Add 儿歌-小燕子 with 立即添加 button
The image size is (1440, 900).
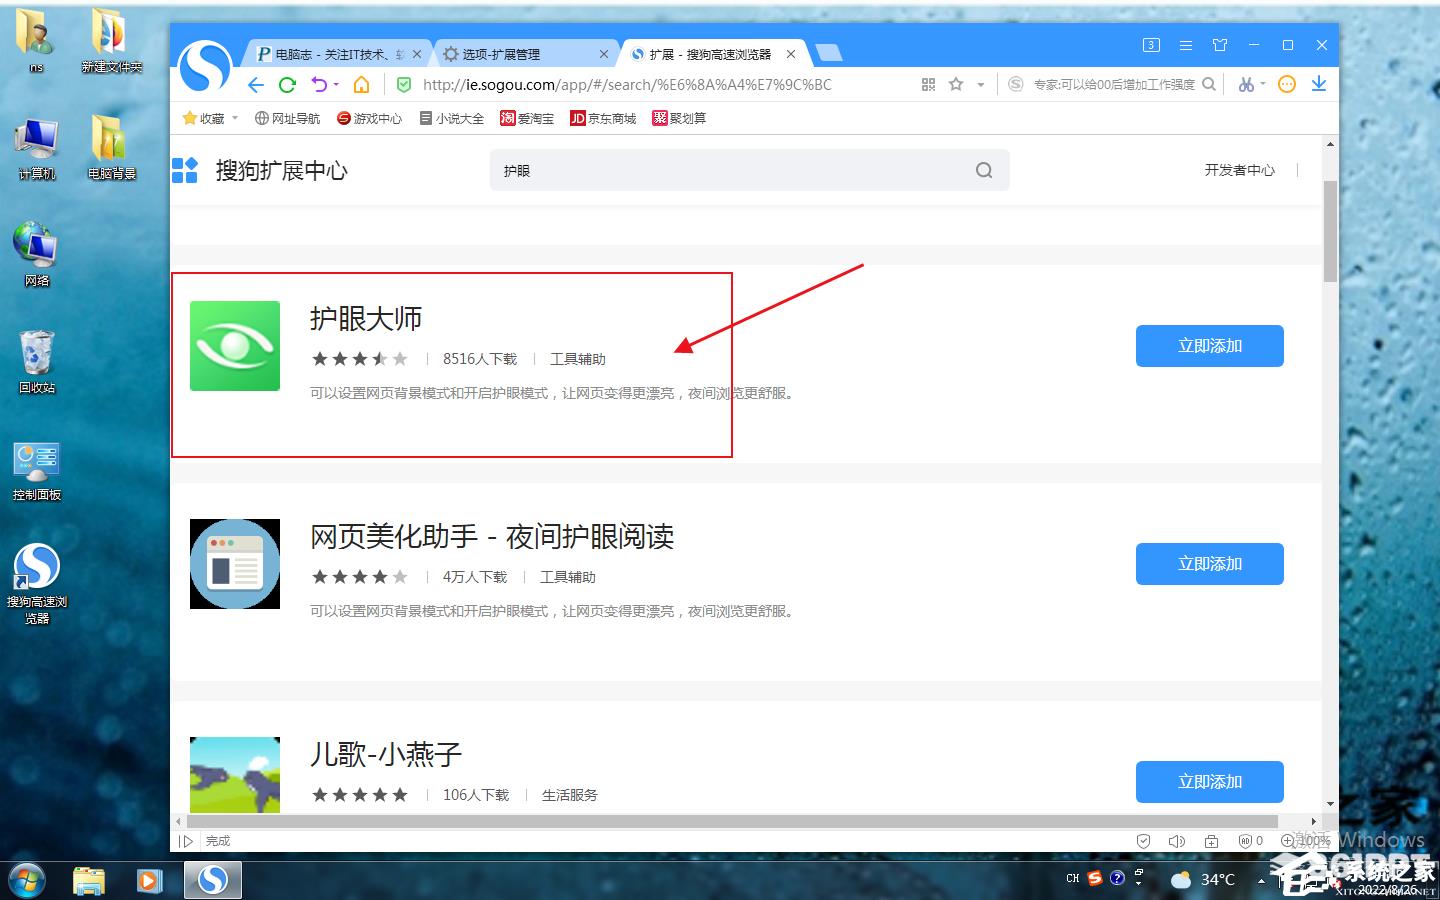[1210, 782]
